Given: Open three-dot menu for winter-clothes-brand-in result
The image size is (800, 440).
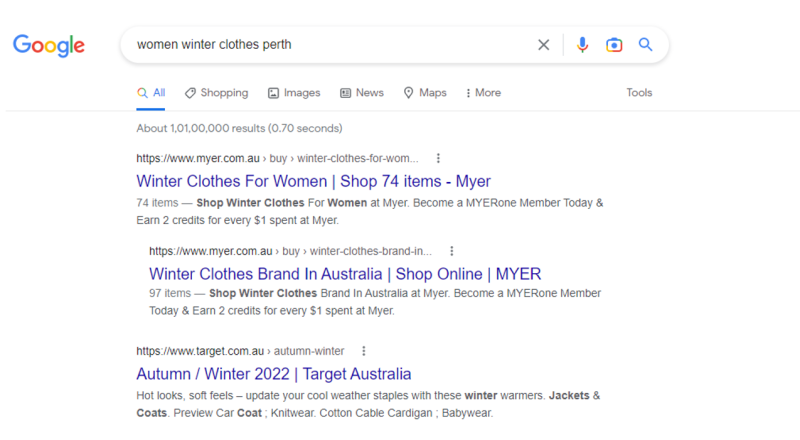Looking at the screenshot, I should 452,251.
